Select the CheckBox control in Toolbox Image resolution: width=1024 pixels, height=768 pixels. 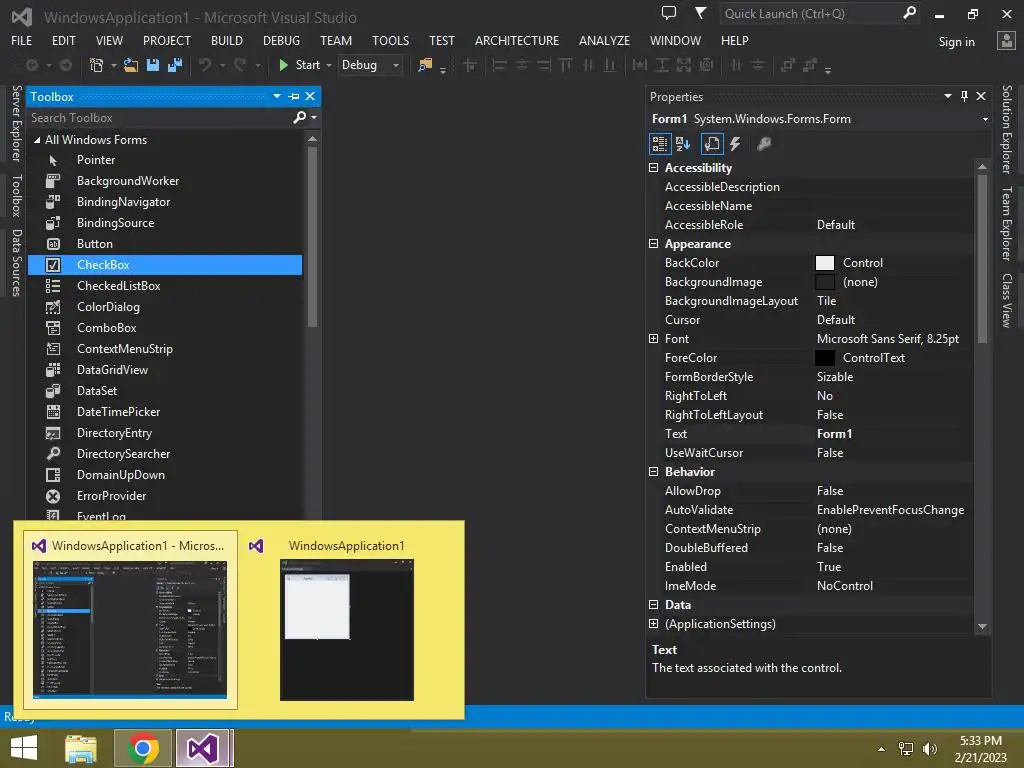(x=165, y=264)
